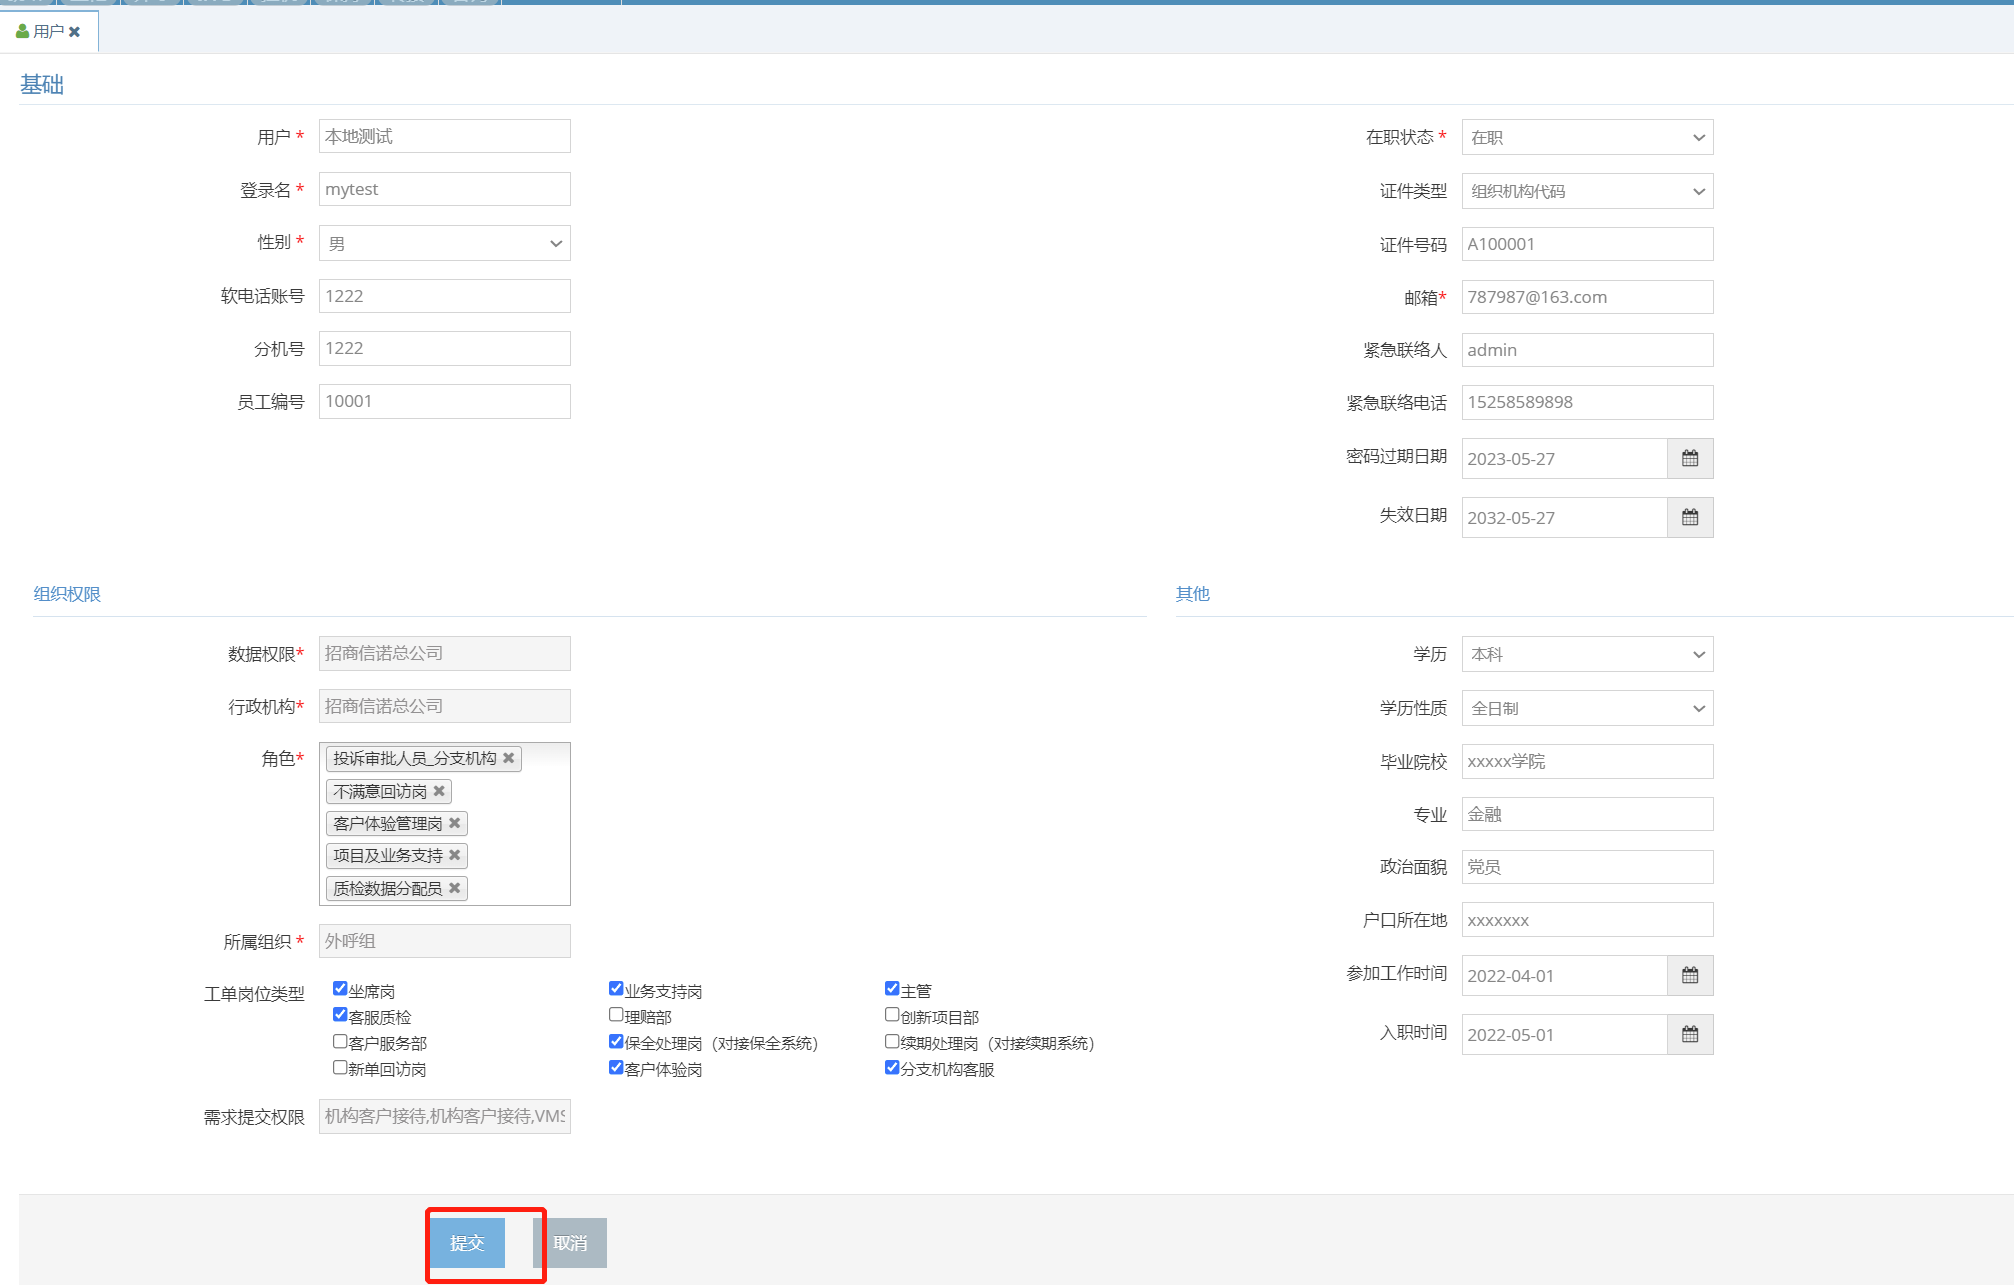2014x1285 pixels.
Task: Uncheck 保全处理岗 checkbox
Action: [x=616, y=1041]
